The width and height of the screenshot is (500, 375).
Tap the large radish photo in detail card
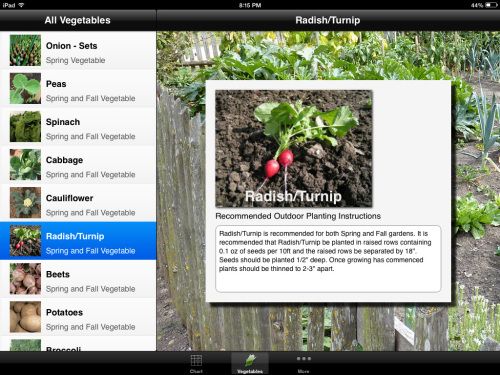[294, 149]
